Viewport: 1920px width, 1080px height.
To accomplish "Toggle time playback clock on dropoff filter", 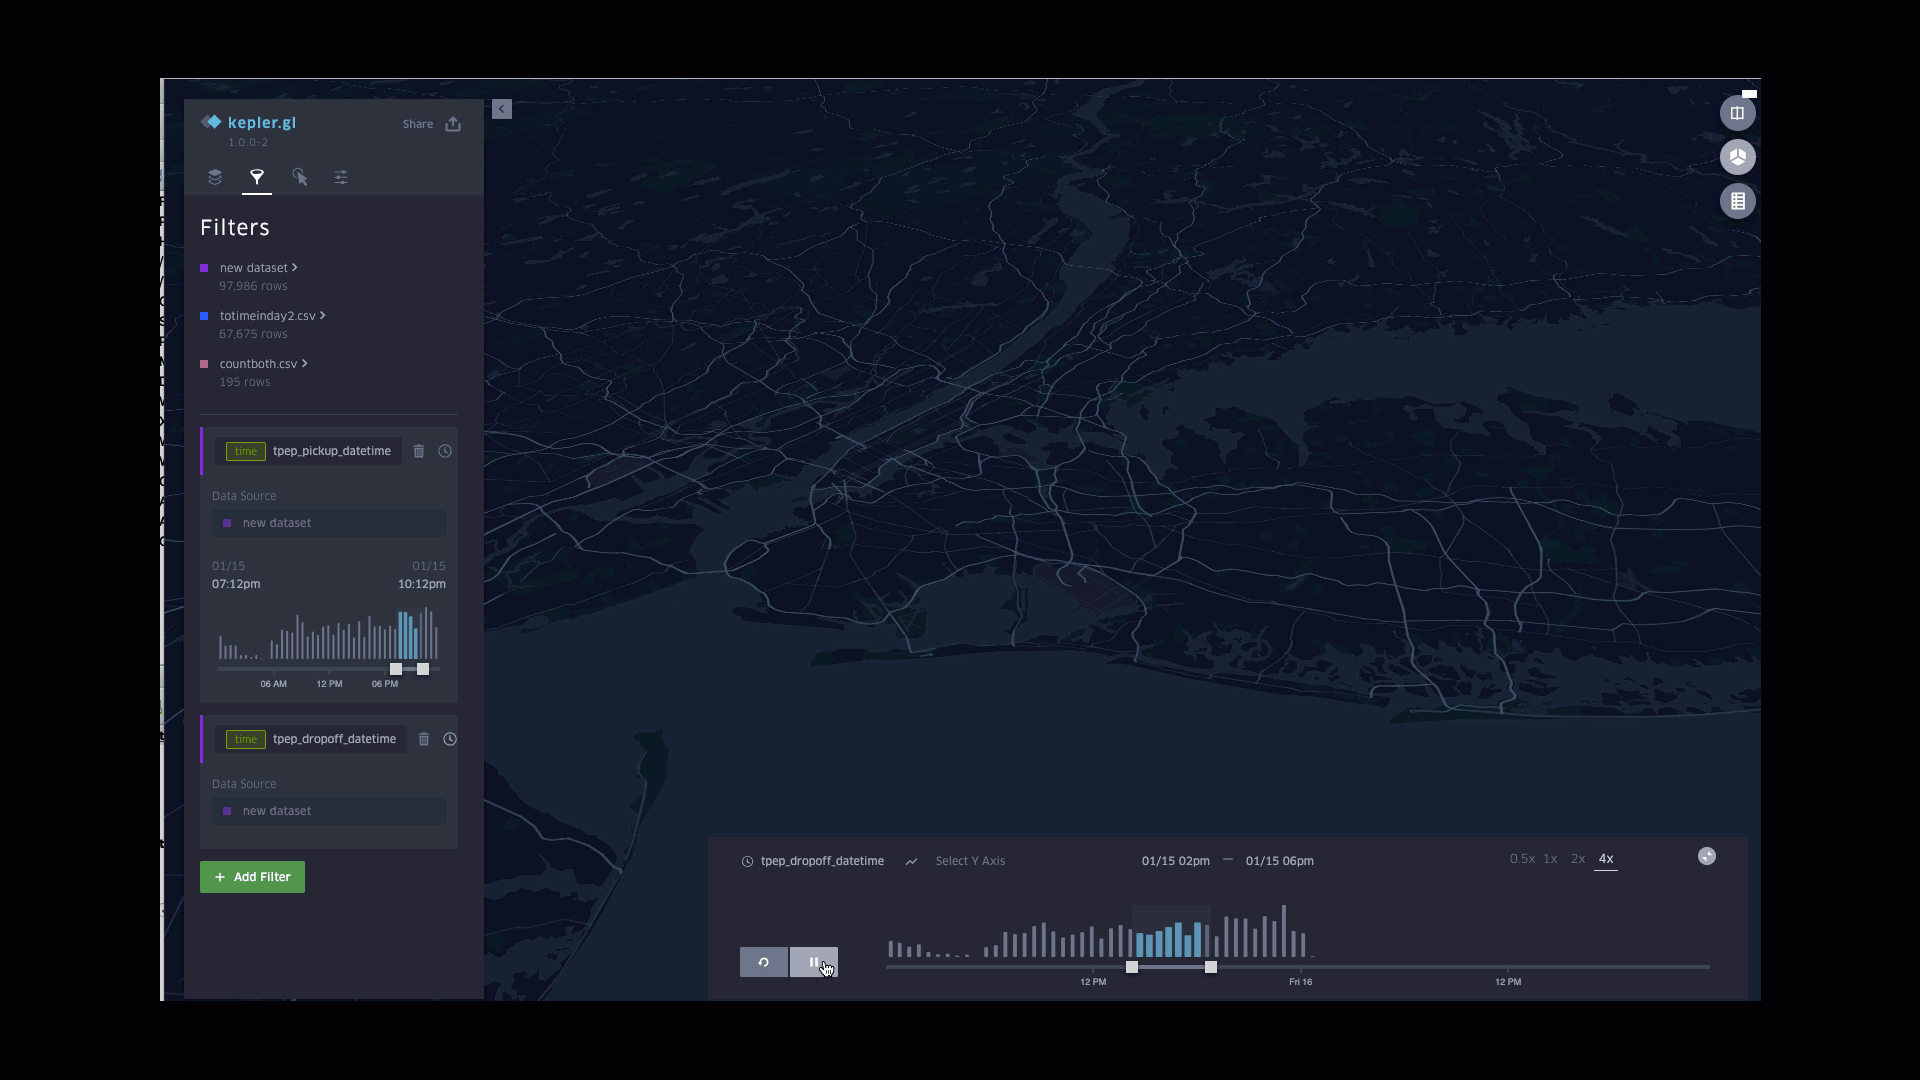I will coord(450,739).
